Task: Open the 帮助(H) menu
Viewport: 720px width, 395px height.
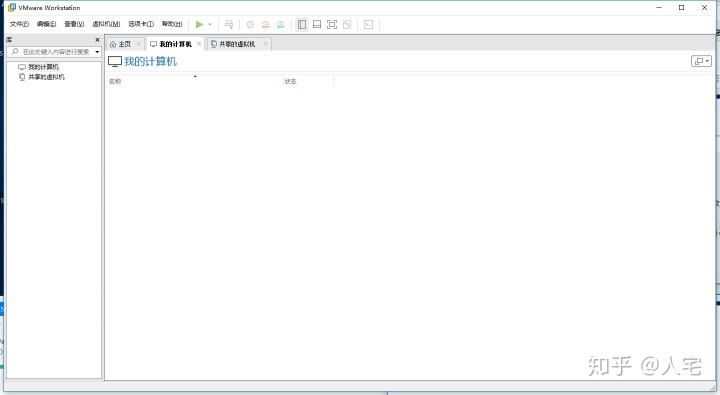Action: tap(172, 24)
